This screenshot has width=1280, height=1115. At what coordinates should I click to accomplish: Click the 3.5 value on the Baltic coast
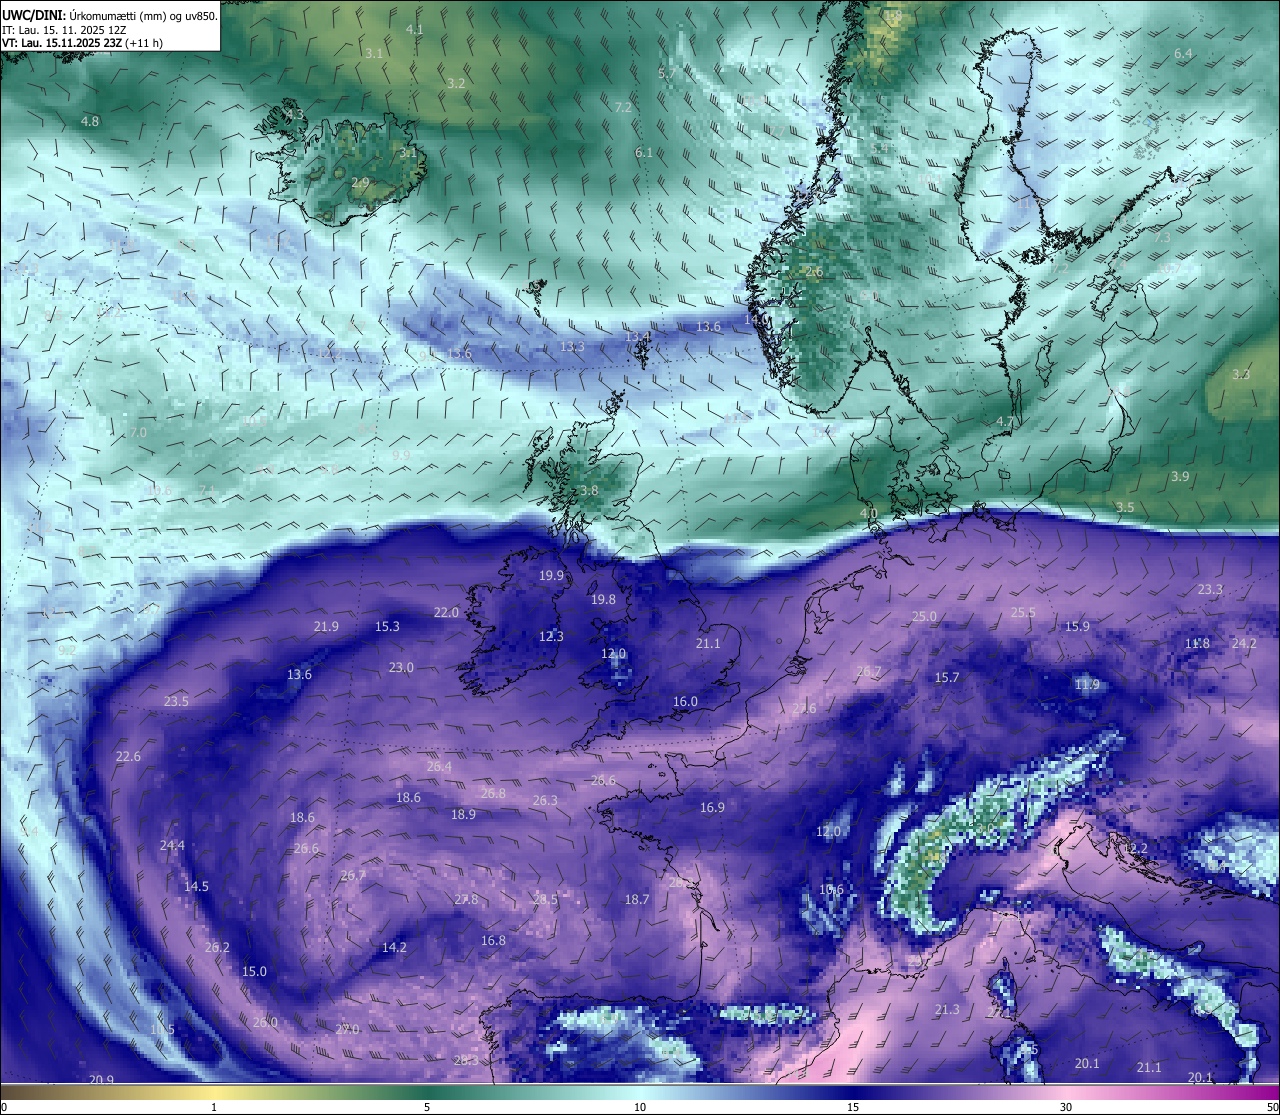point(1125,508)
